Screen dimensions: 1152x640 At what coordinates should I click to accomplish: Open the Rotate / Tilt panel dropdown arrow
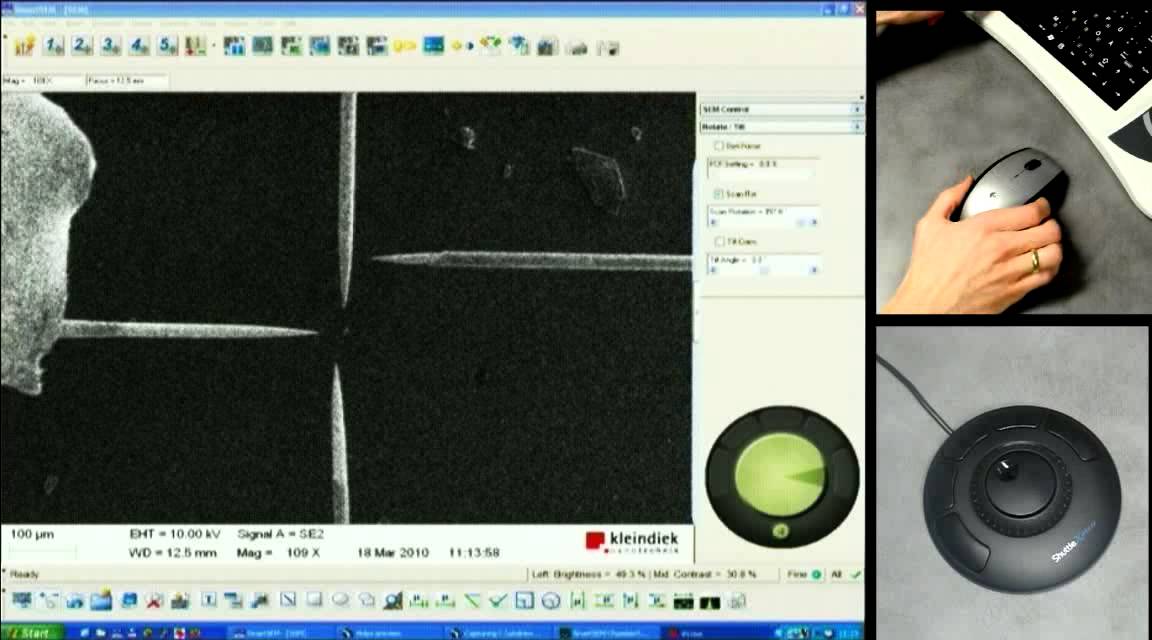[x=857, y=127]
